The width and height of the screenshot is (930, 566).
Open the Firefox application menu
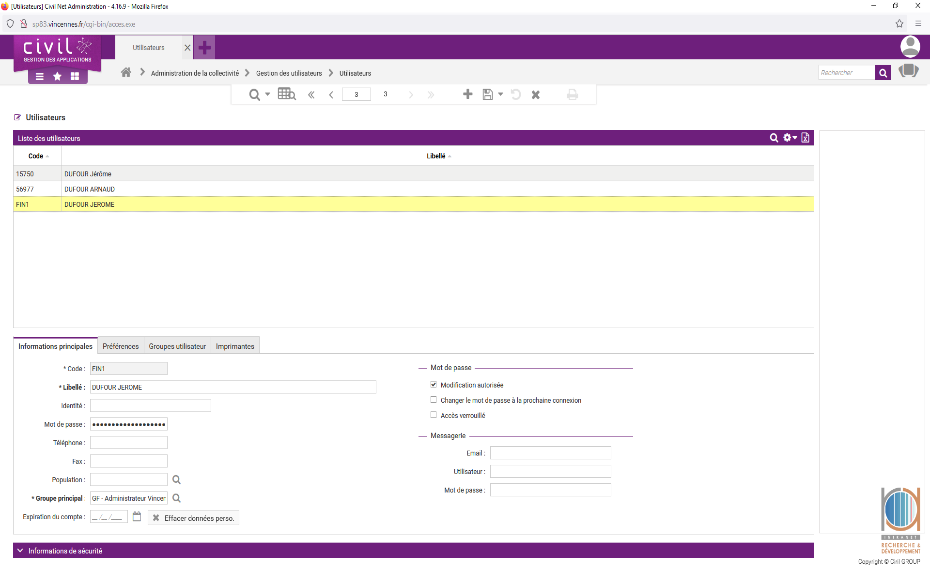918,24
